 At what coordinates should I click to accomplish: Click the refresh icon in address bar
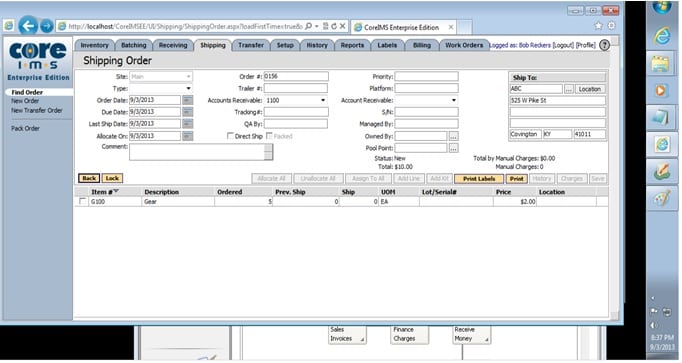[x=334, y=27]
